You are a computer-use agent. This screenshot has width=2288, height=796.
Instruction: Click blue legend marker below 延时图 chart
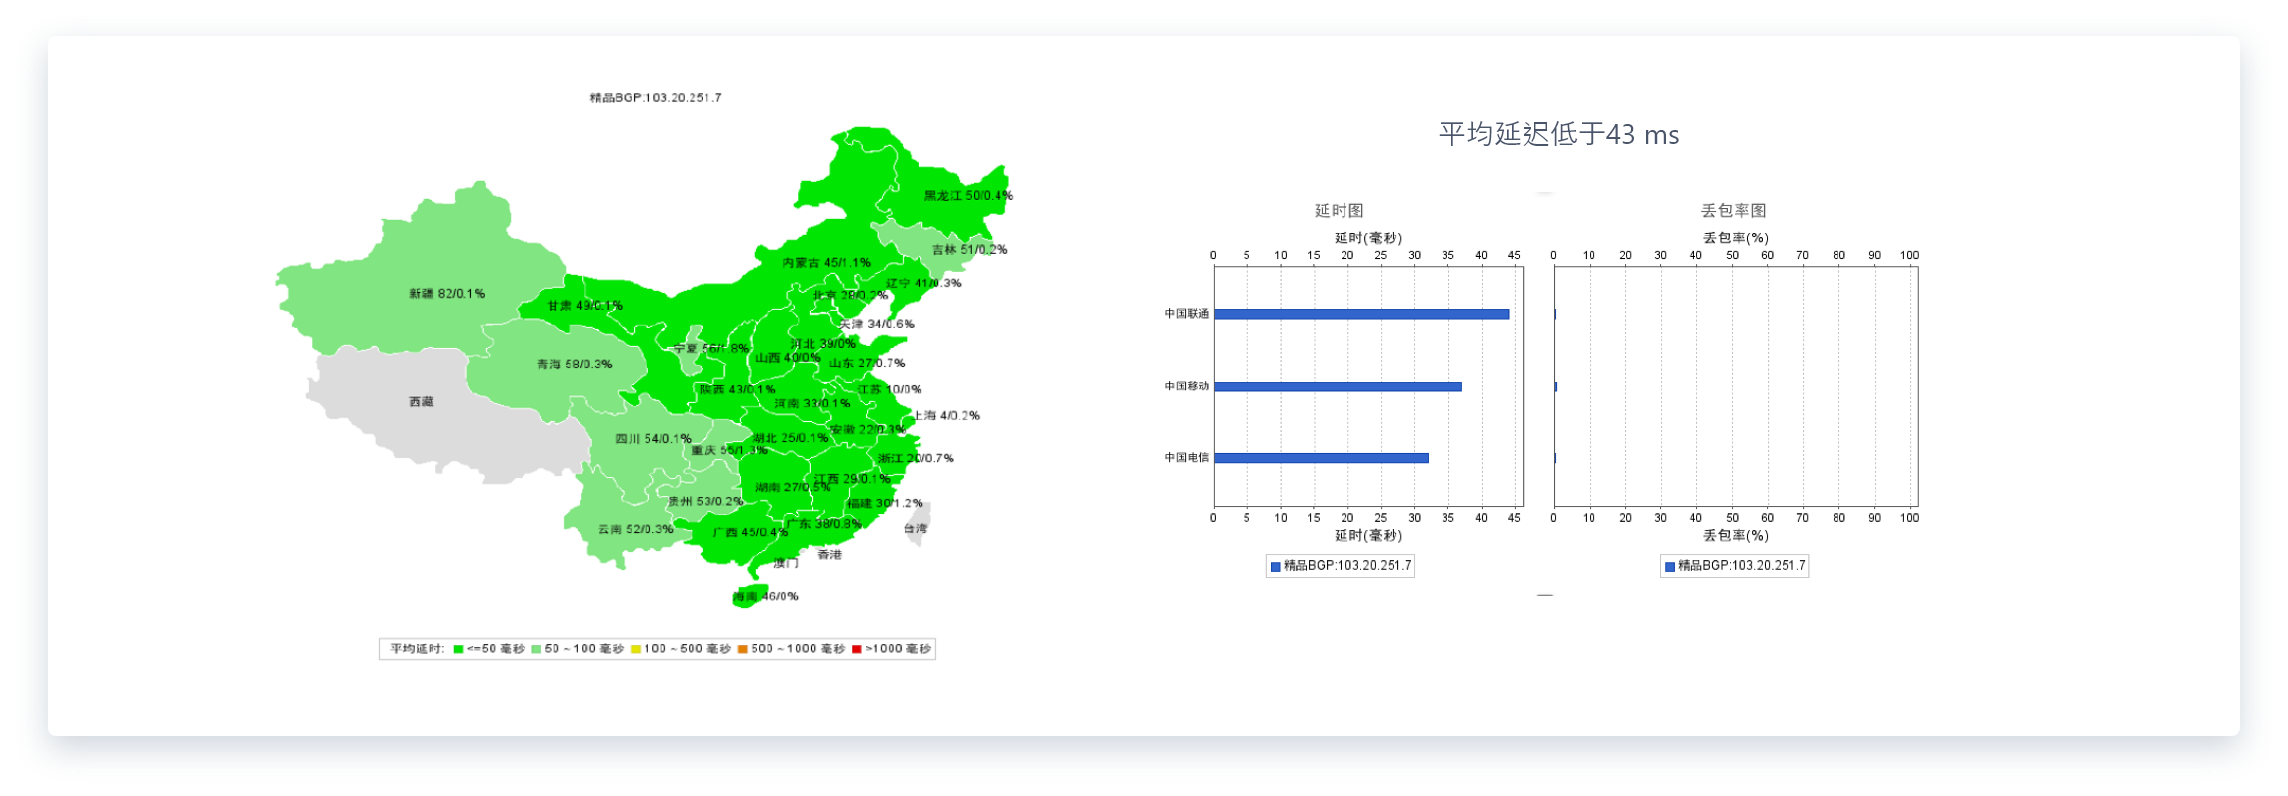tap(1275, 567)
